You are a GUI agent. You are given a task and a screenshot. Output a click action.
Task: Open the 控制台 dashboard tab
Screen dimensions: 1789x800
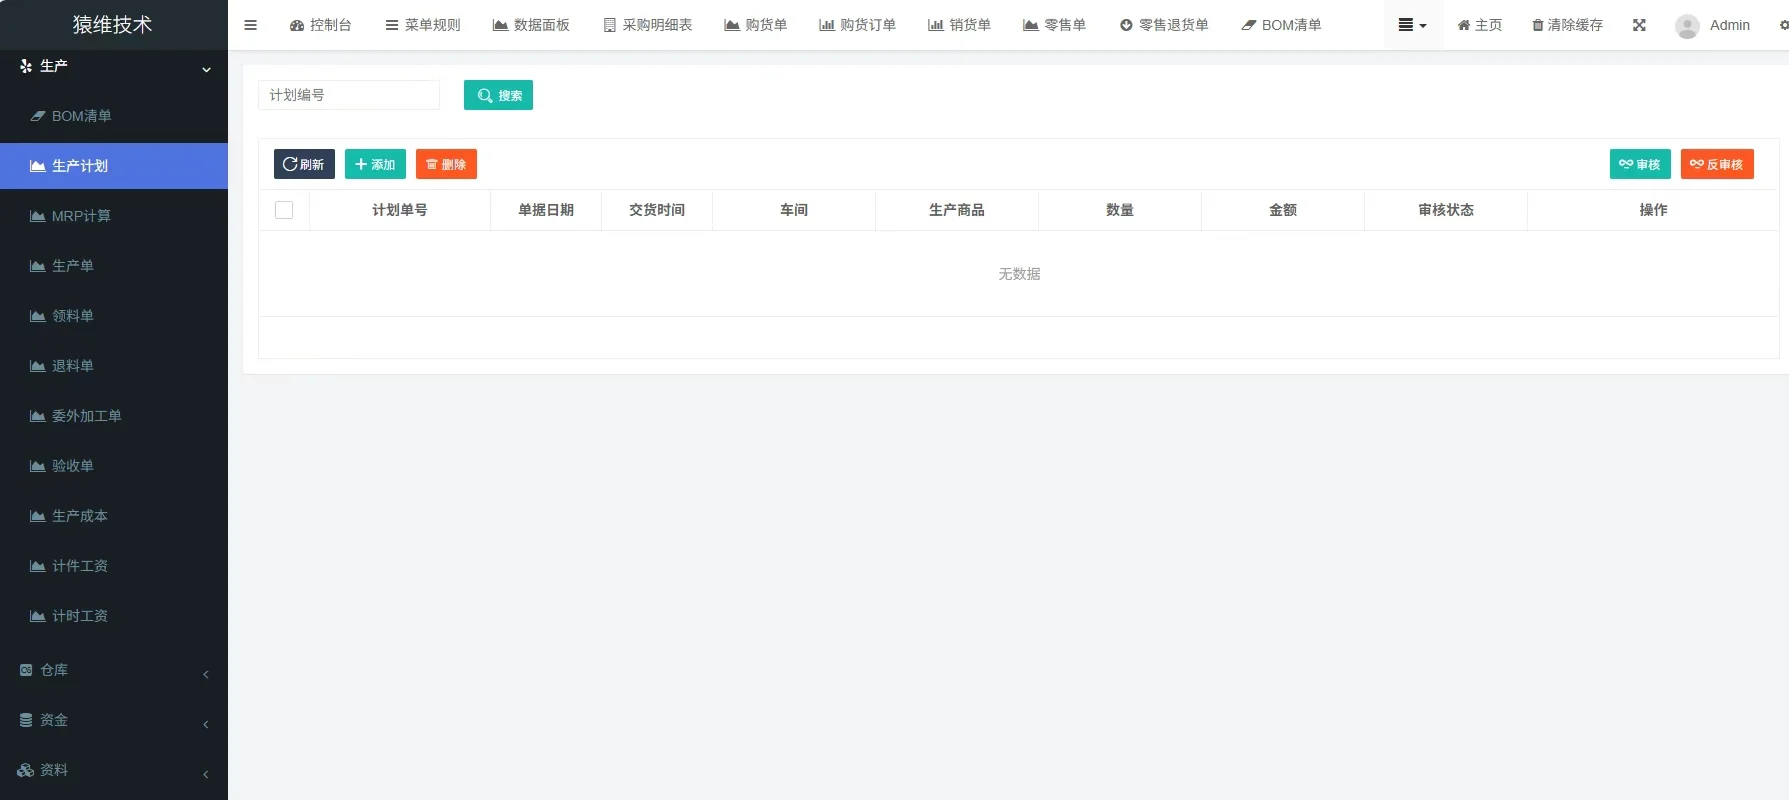tap(320, 25)
